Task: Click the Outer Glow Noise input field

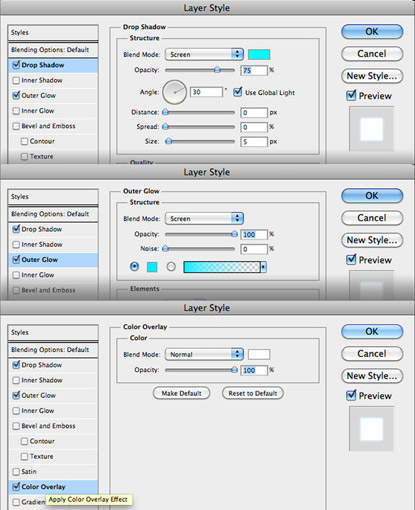Action: (254, 249)
